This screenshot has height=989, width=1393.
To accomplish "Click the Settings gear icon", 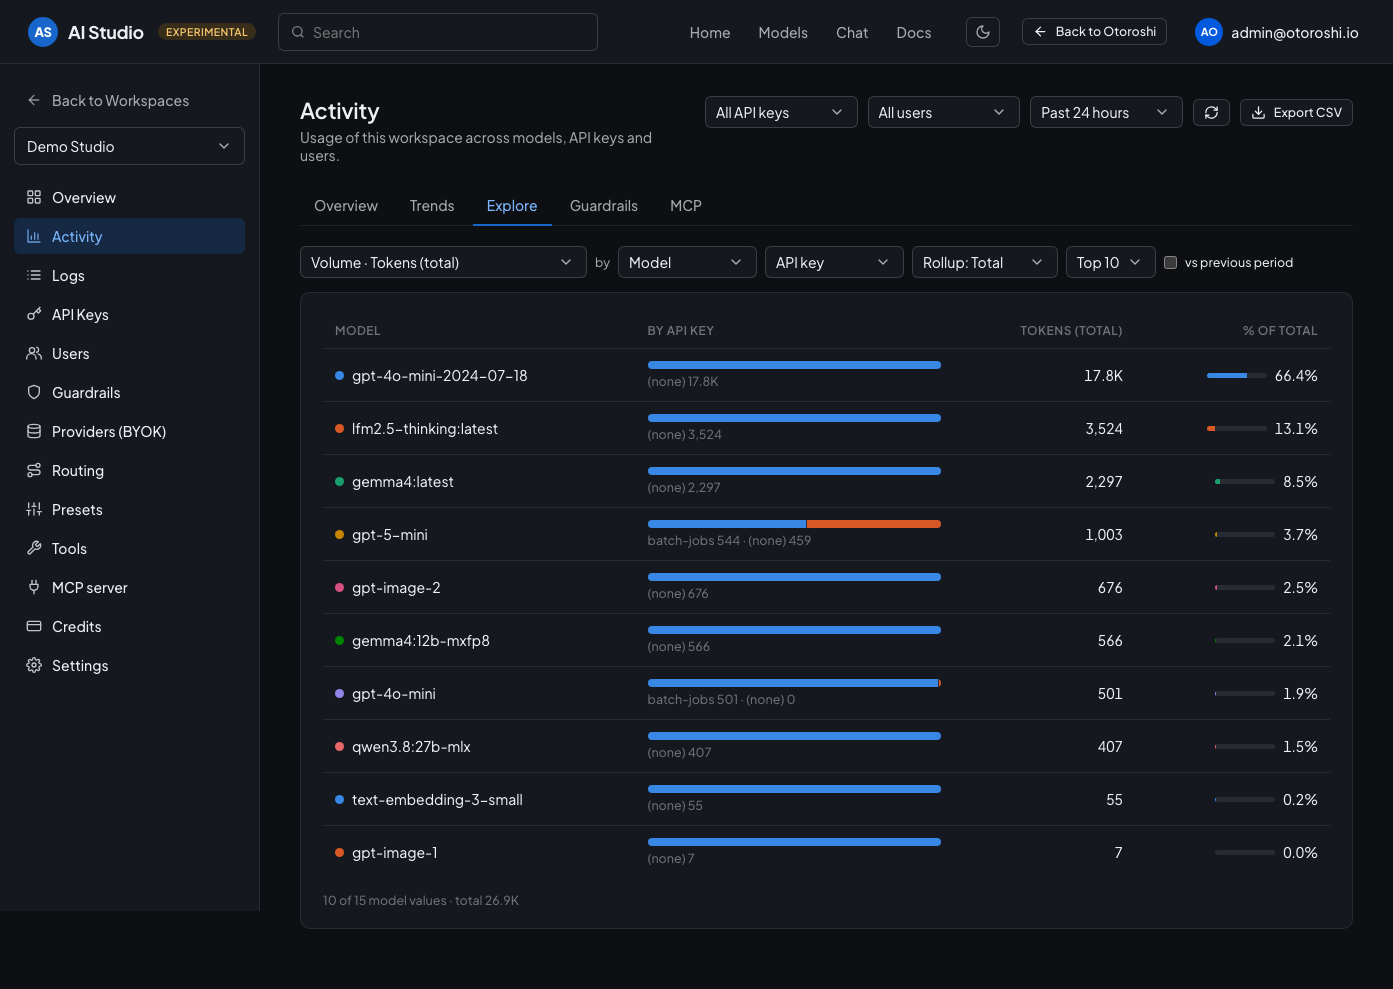I will tap(34, 665).
